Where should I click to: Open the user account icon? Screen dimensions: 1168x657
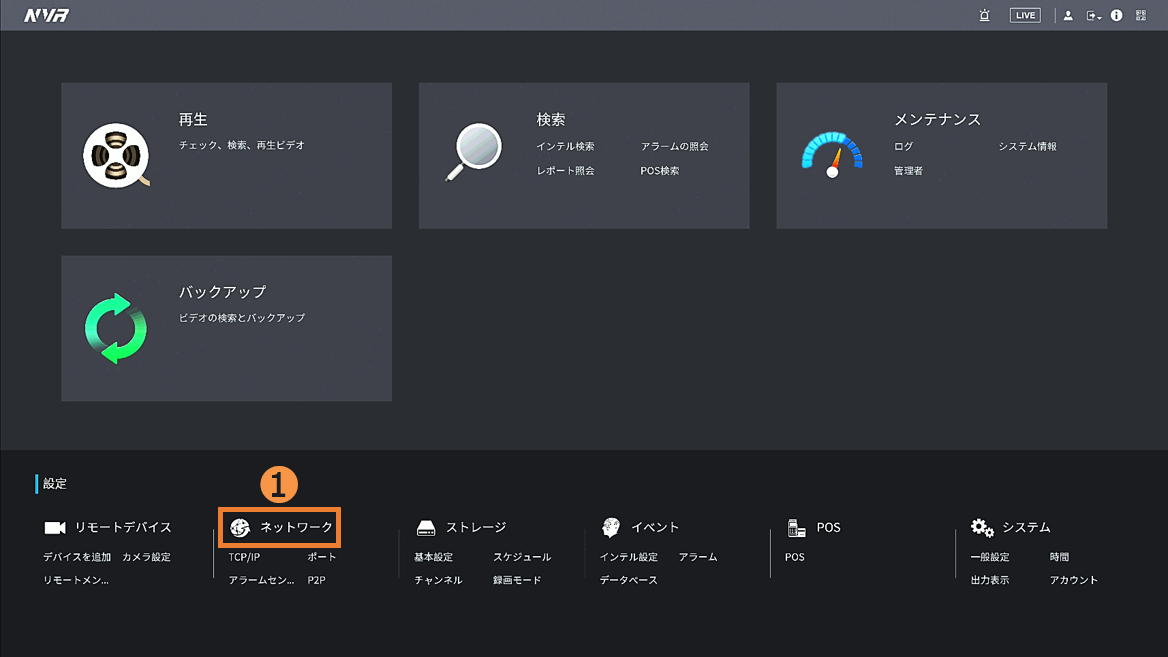tap(1068, 15)
